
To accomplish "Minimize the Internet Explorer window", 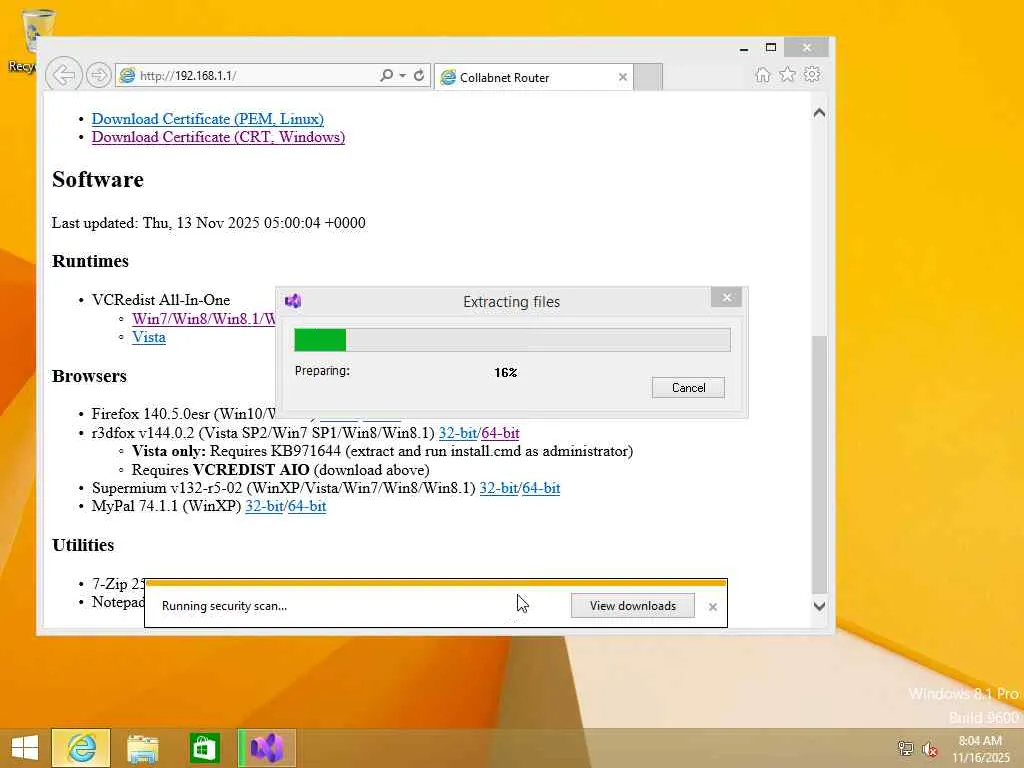I will [x=744, y=48].
